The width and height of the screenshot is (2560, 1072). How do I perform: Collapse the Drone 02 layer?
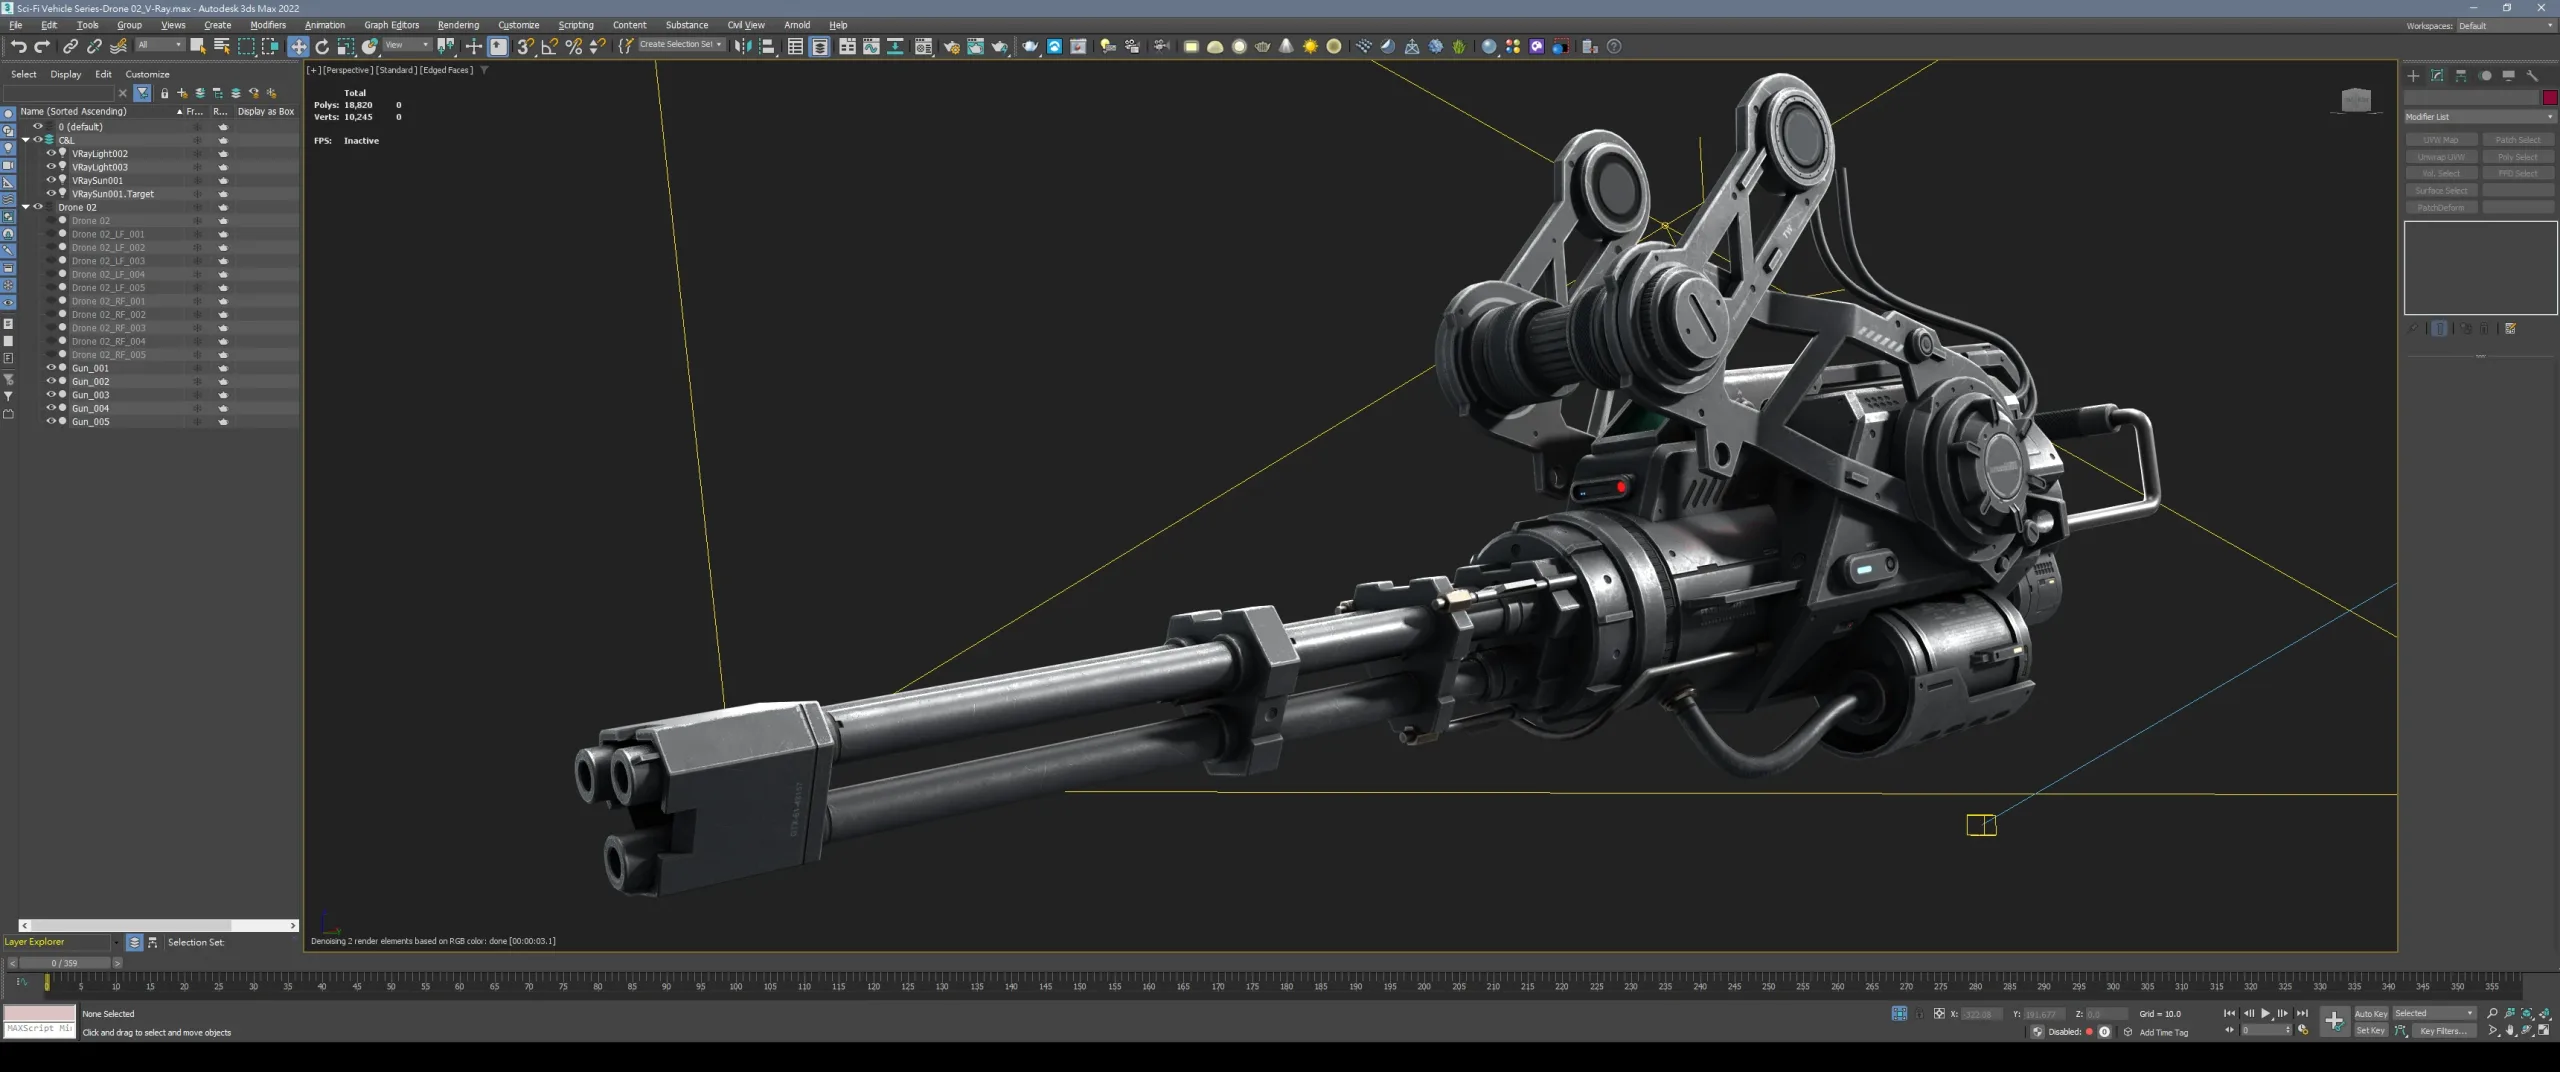26,207
